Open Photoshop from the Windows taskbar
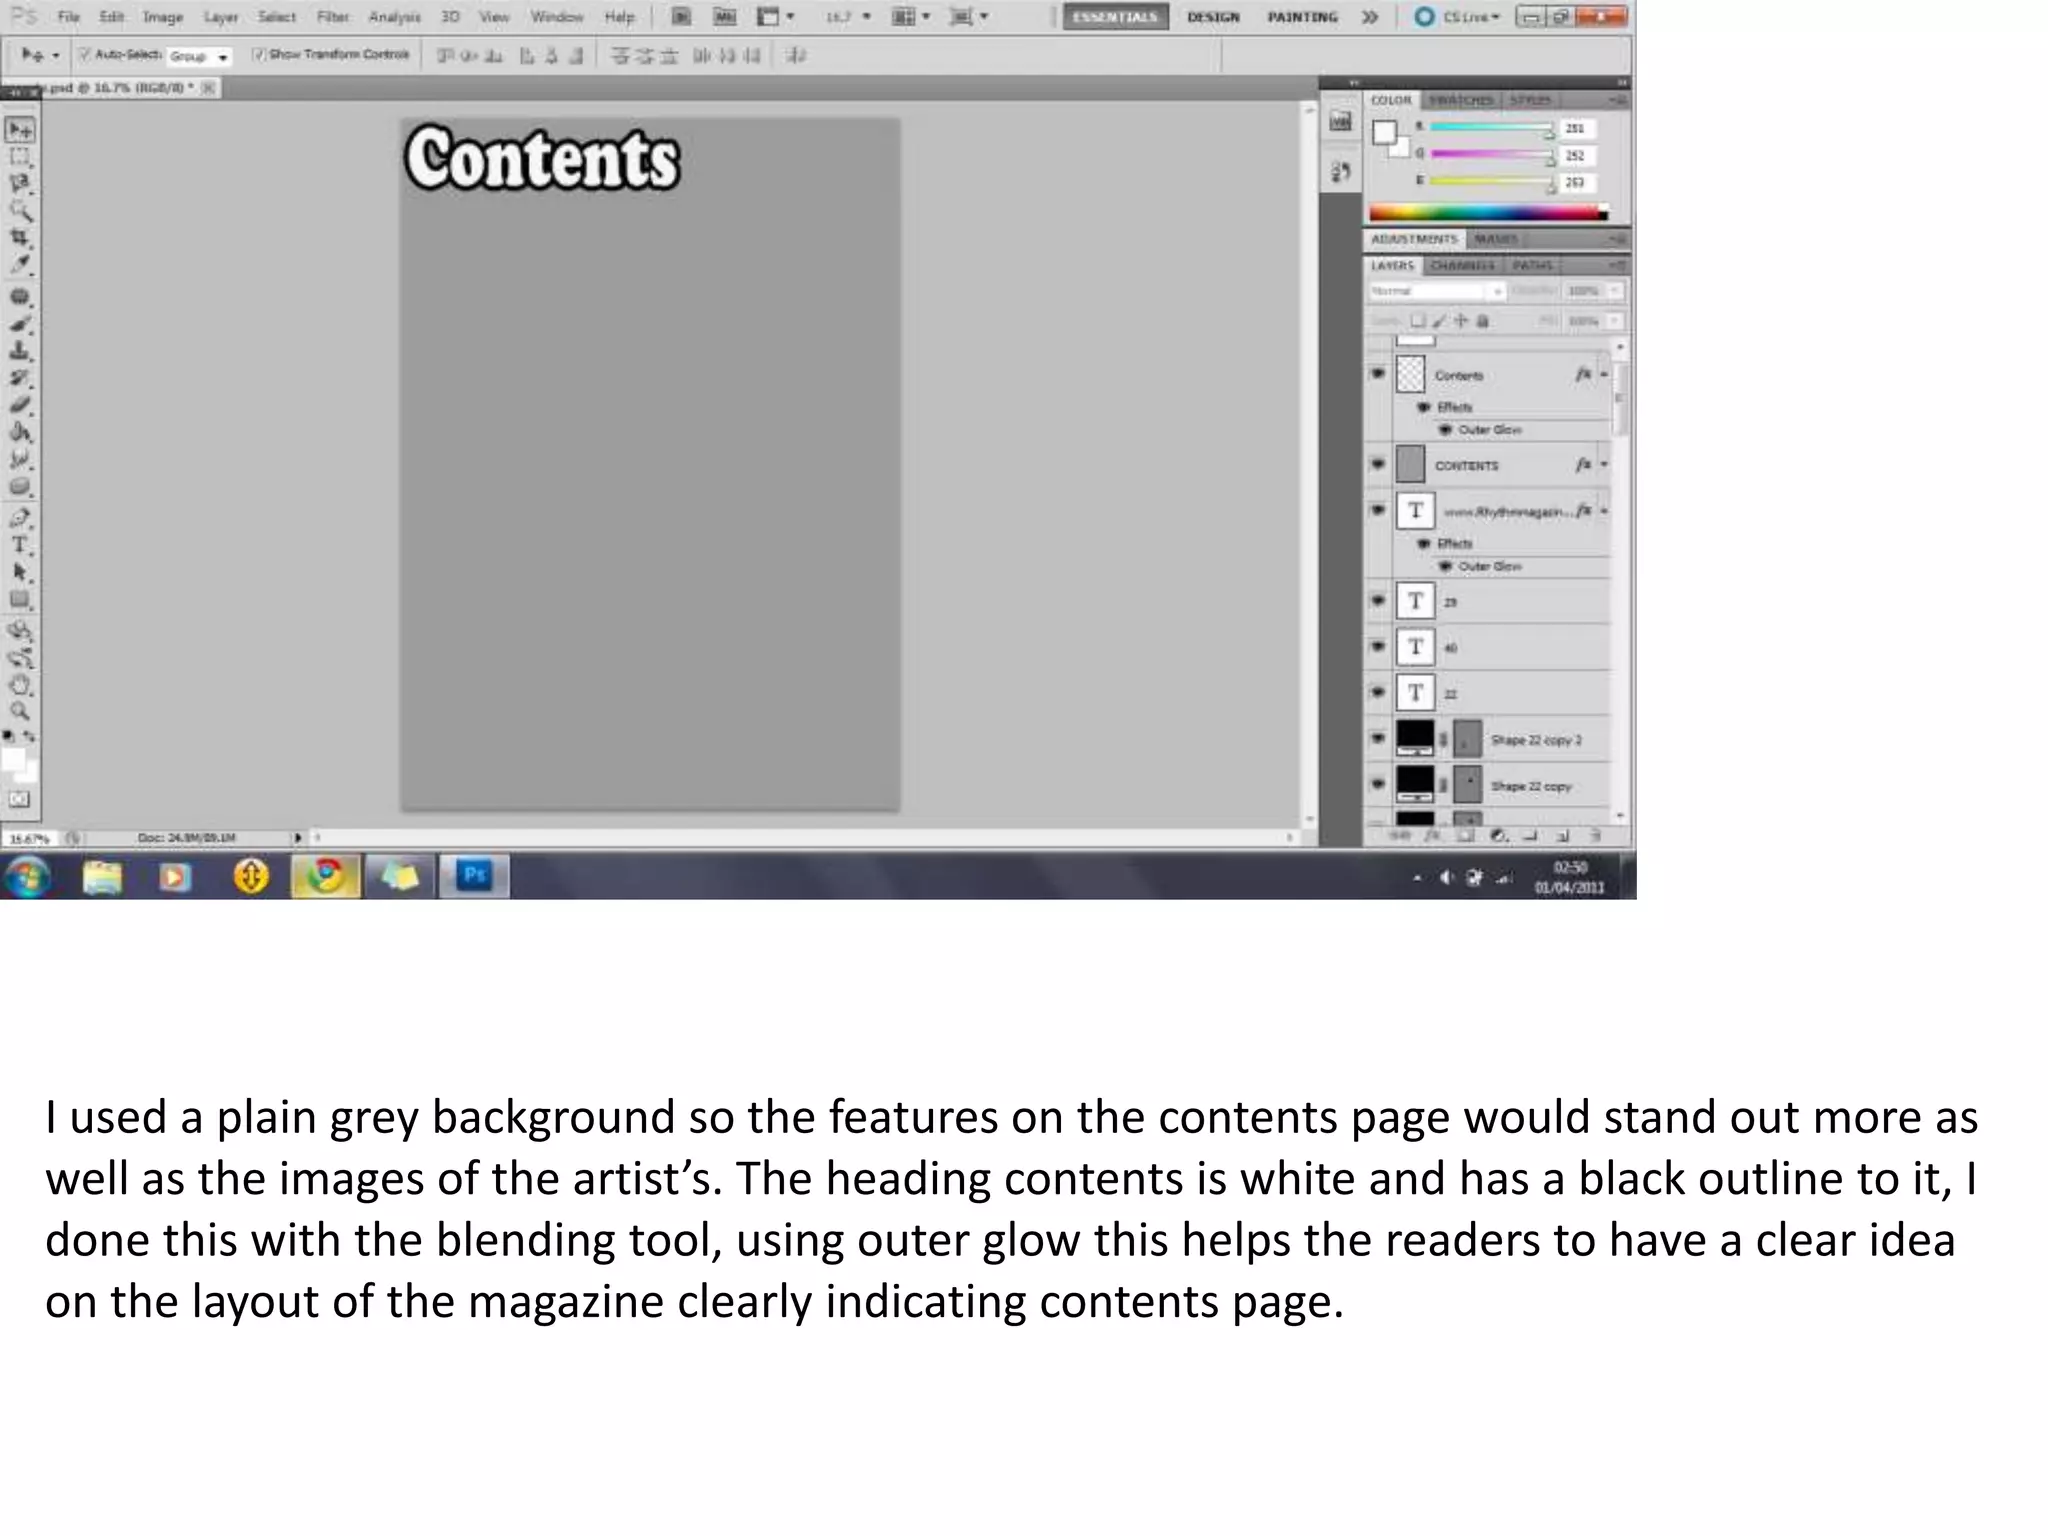This screenshot has height=1536, width=2048. tap(474, 876)
